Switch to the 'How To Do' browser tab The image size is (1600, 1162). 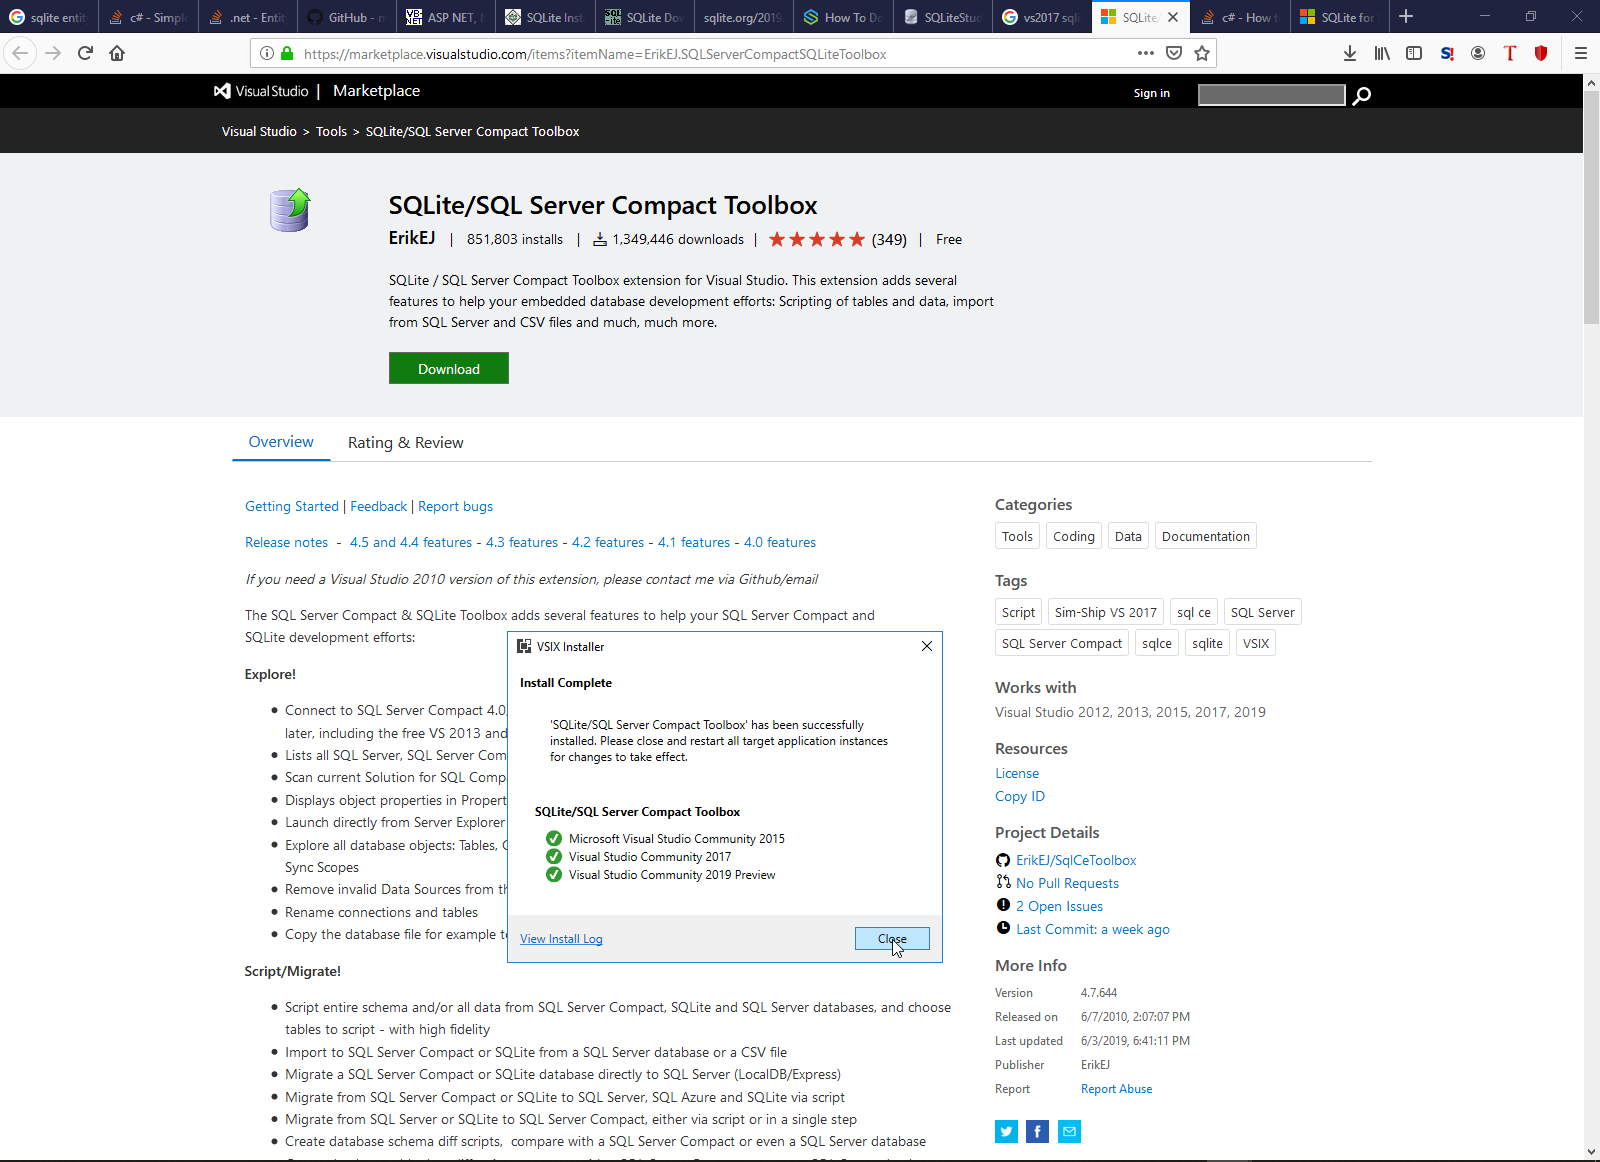tap(842, 17)
